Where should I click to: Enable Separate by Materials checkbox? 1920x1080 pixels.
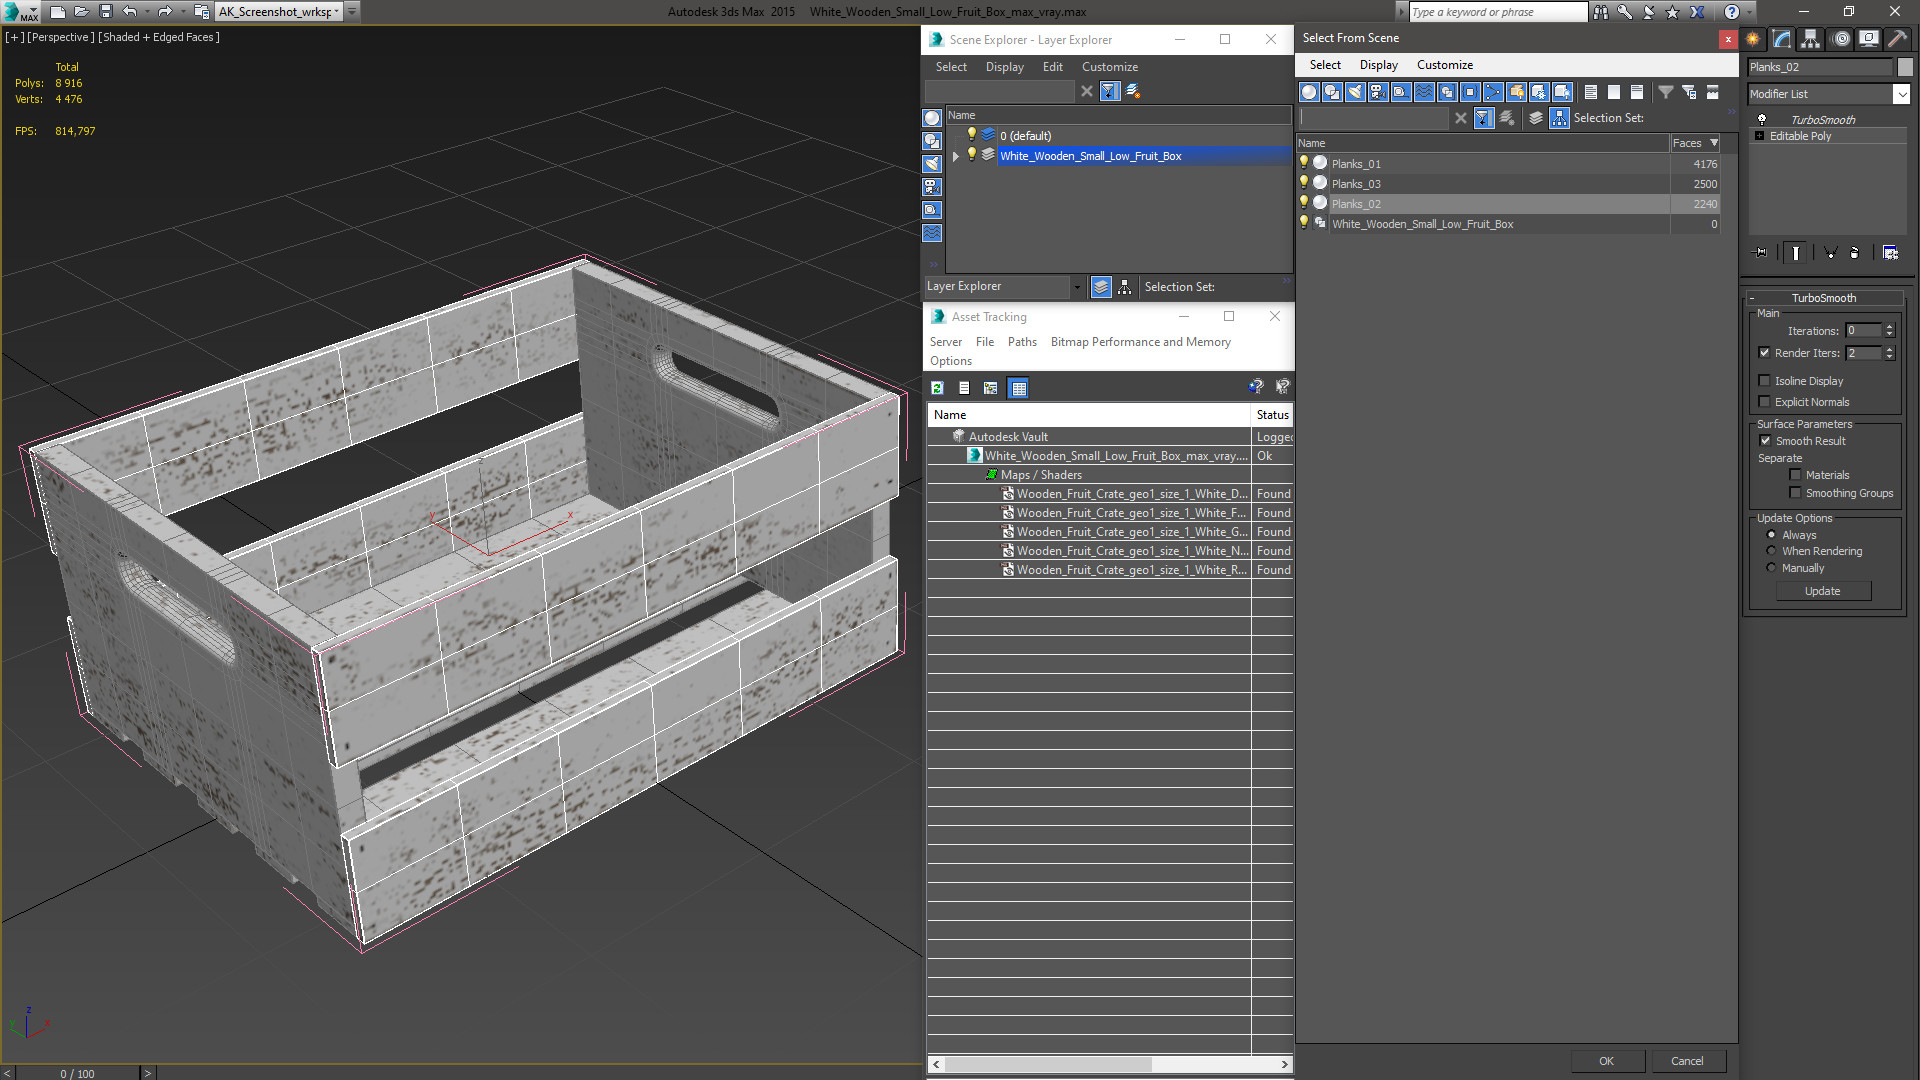1795,475
